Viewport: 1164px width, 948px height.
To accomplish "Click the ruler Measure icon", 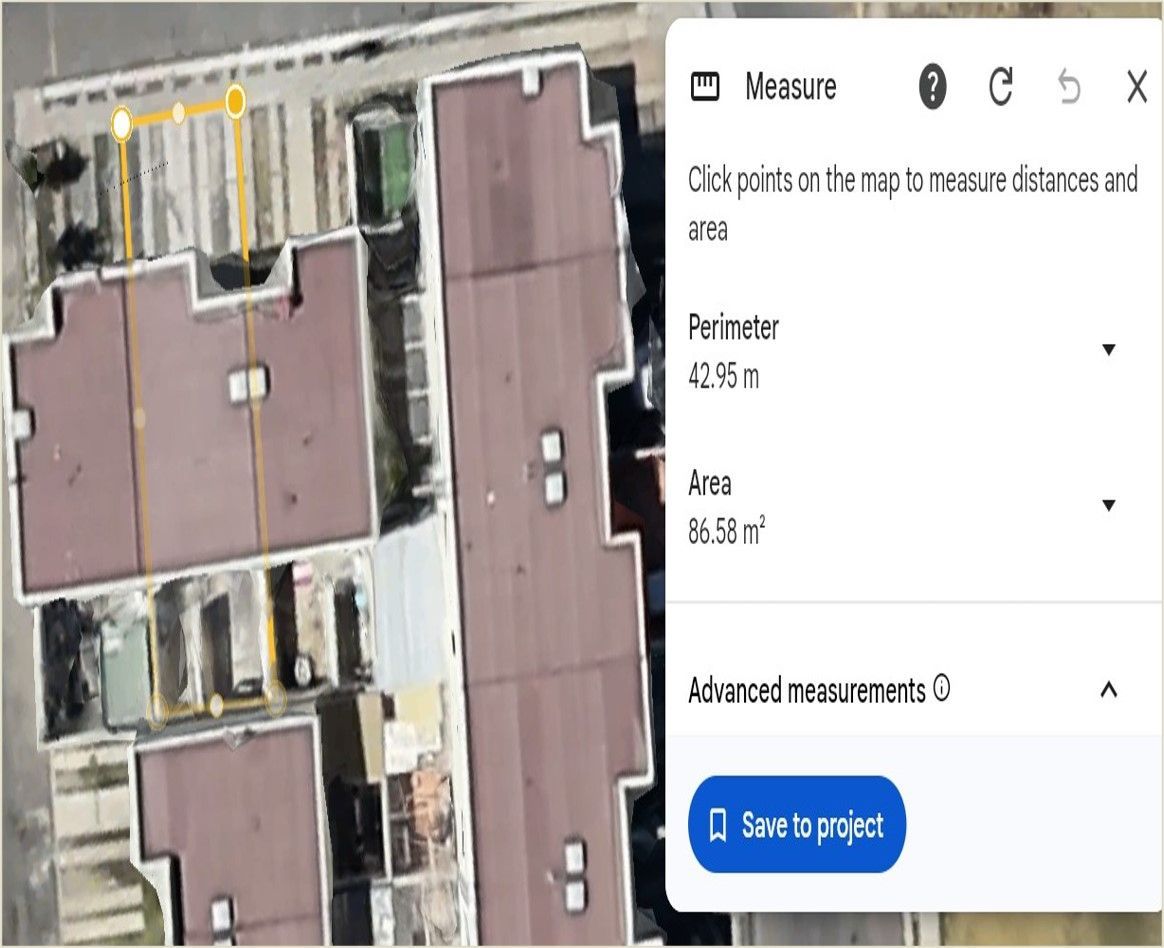I will click(704, 87).
